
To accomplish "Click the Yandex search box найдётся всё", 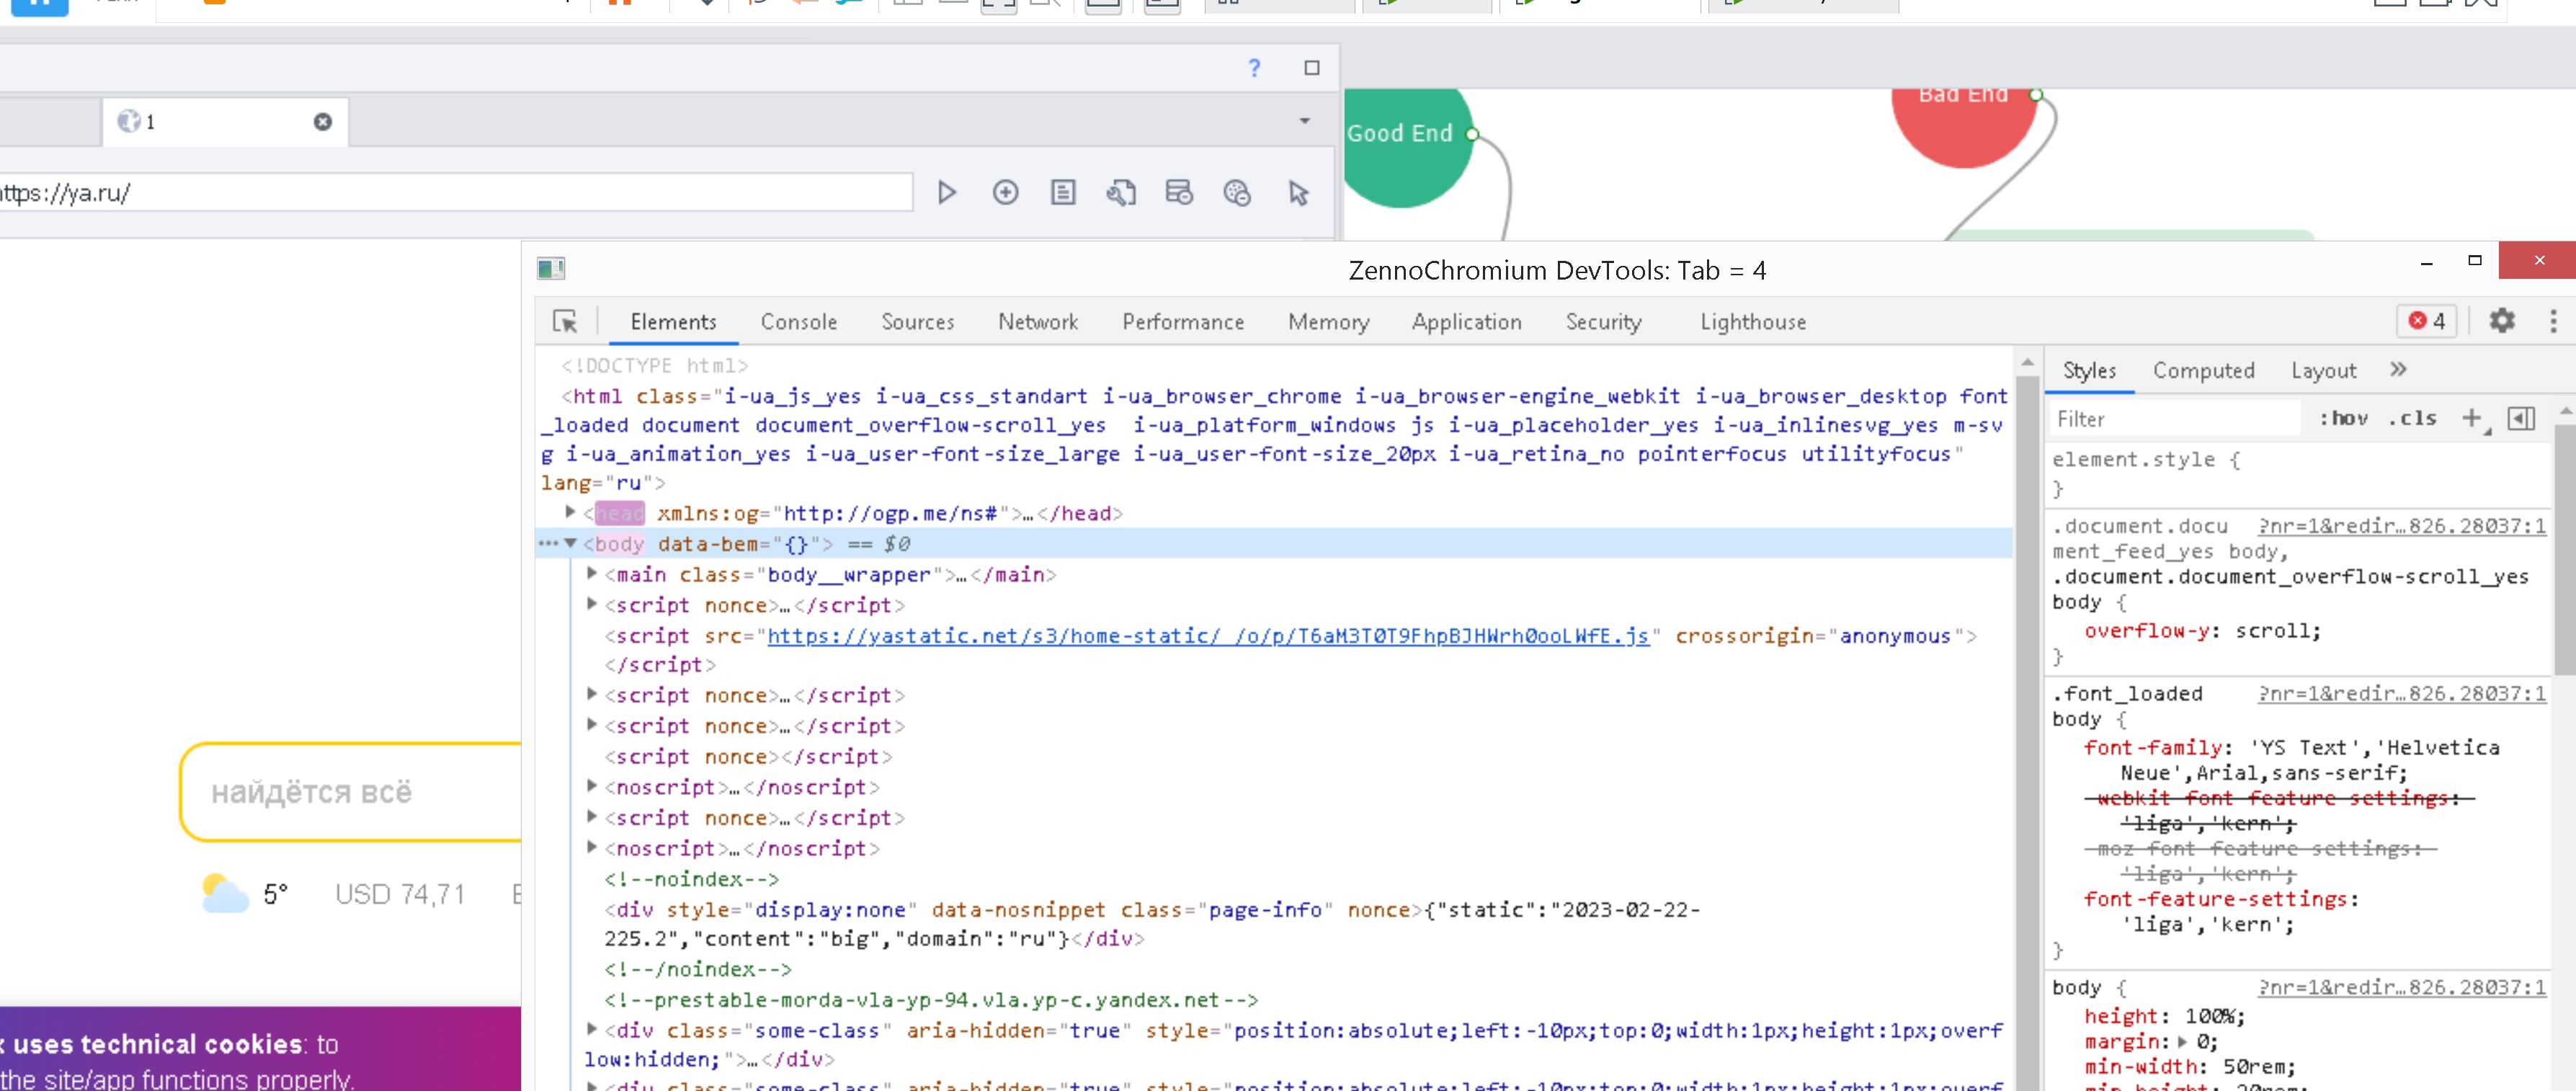I will coord(351,792).
